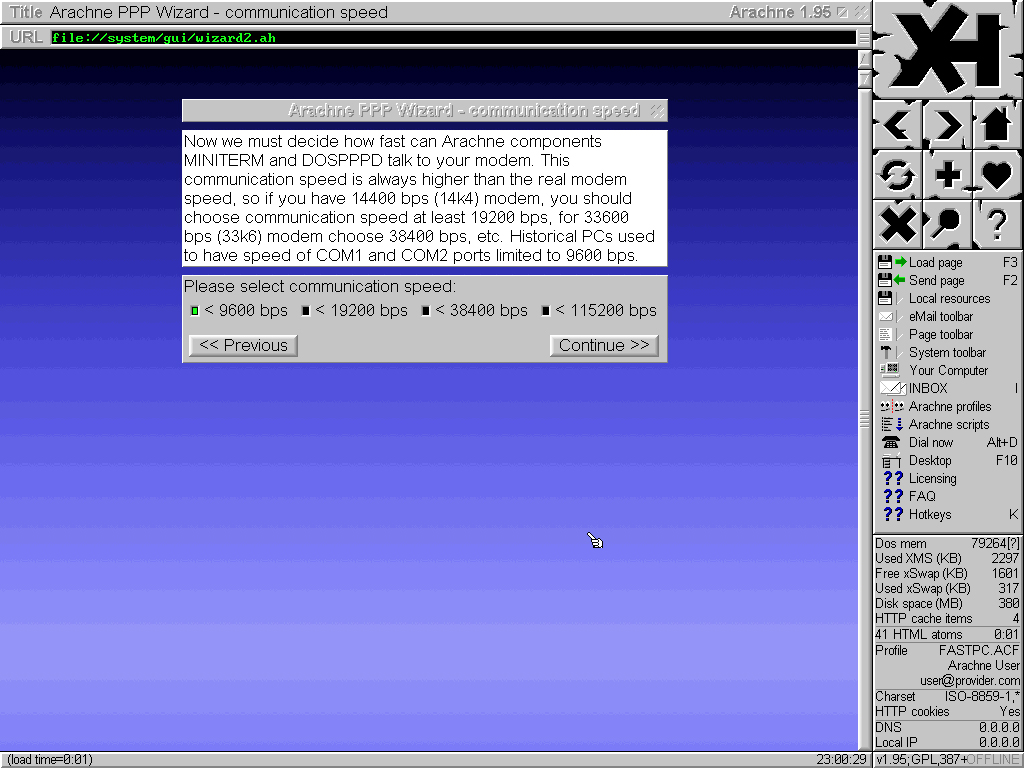Select the < 38400 bps radio option

click(425, 311)
